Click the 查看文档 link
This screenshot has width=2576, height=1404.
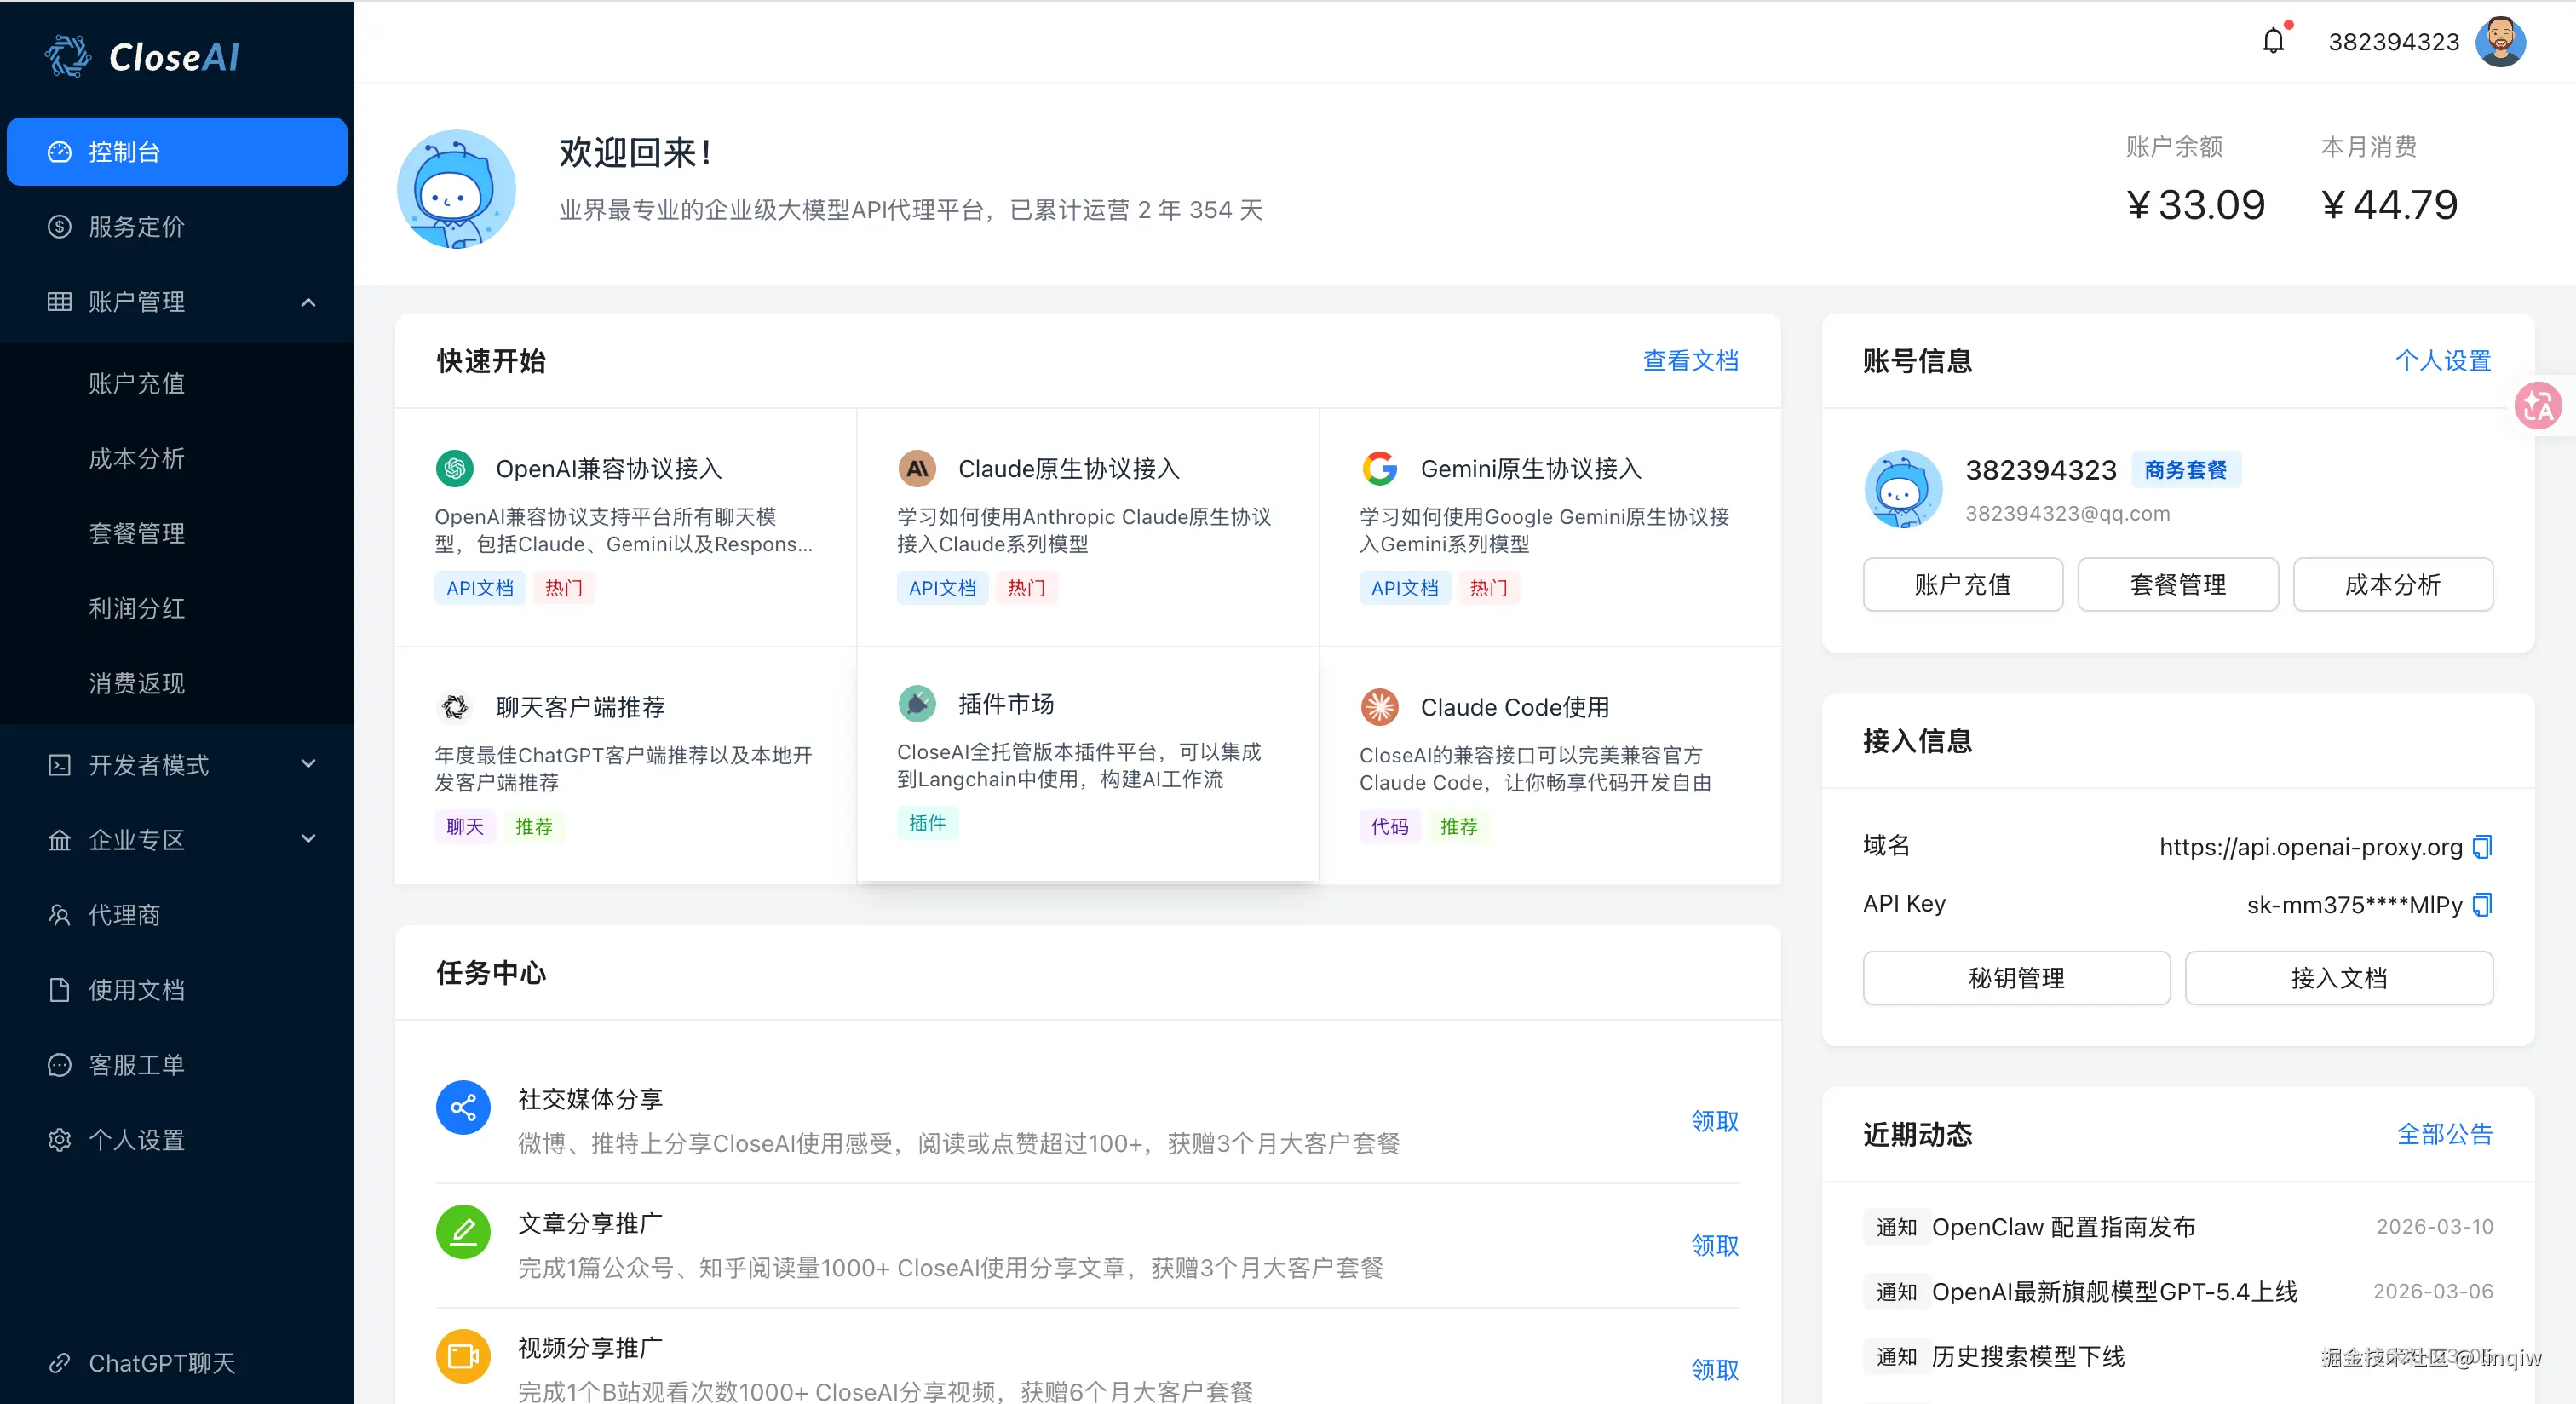[1690, 361]
